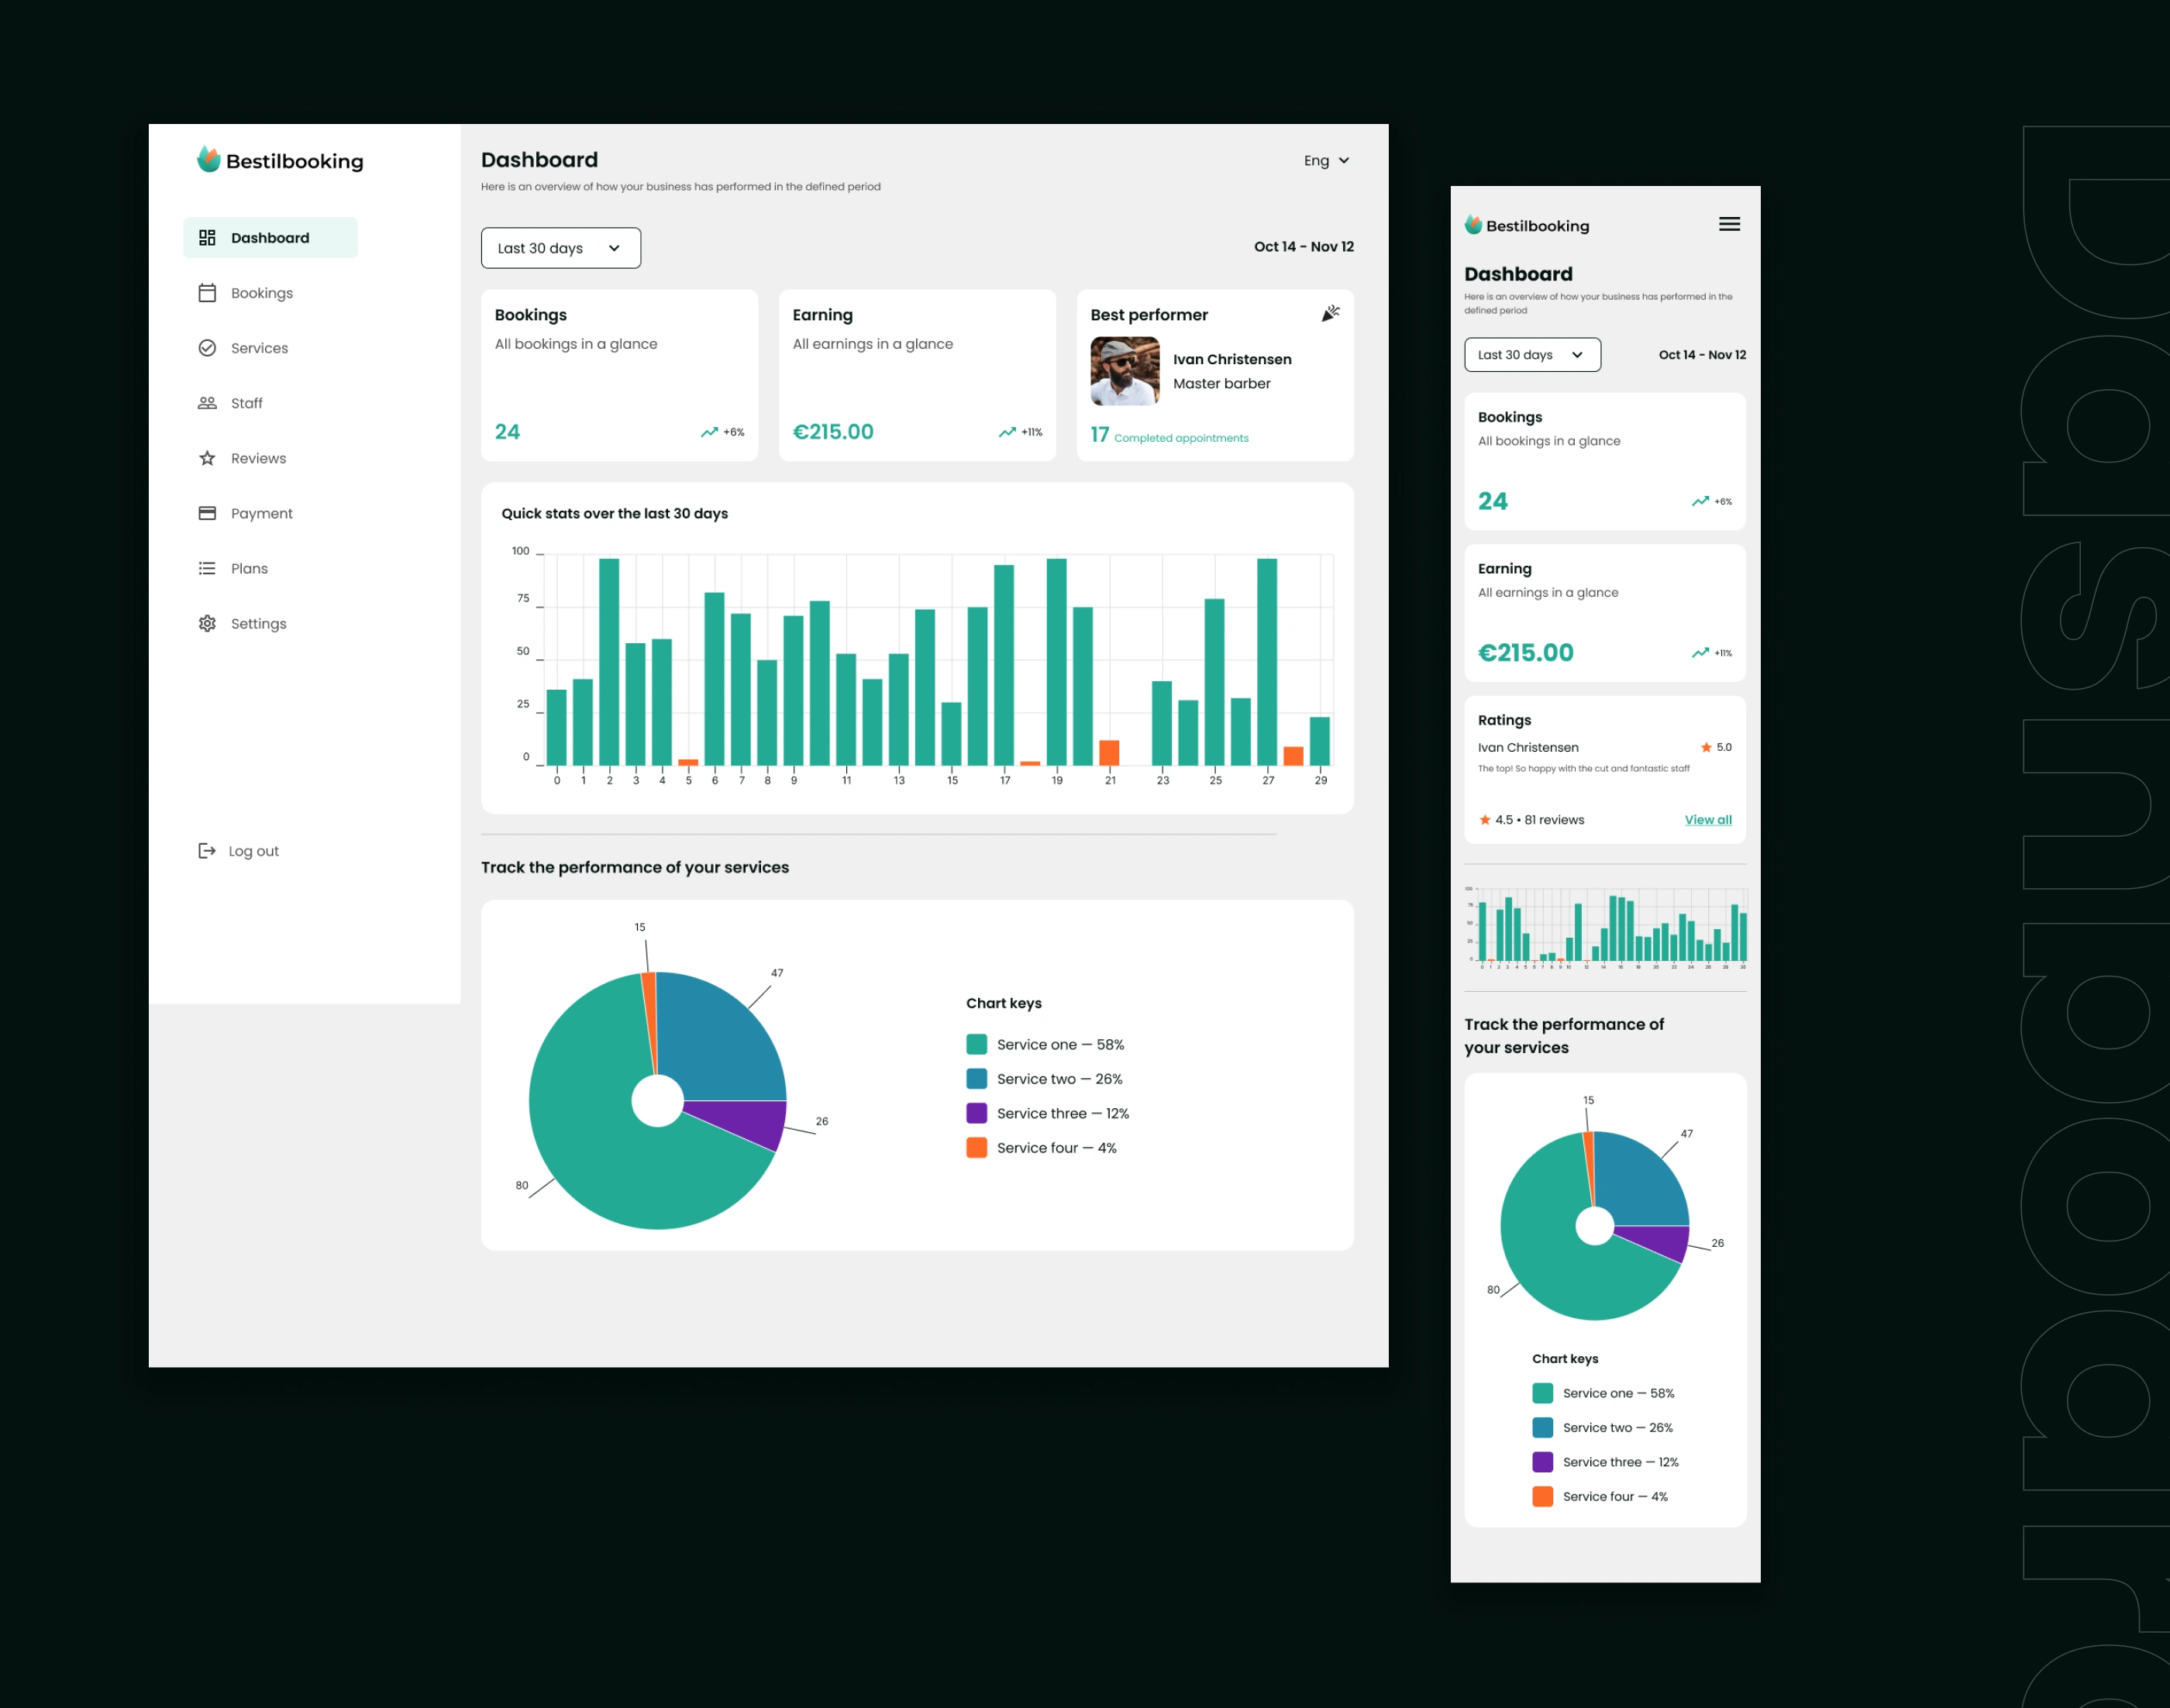Click the Plans list icon

tap(207, 568)
